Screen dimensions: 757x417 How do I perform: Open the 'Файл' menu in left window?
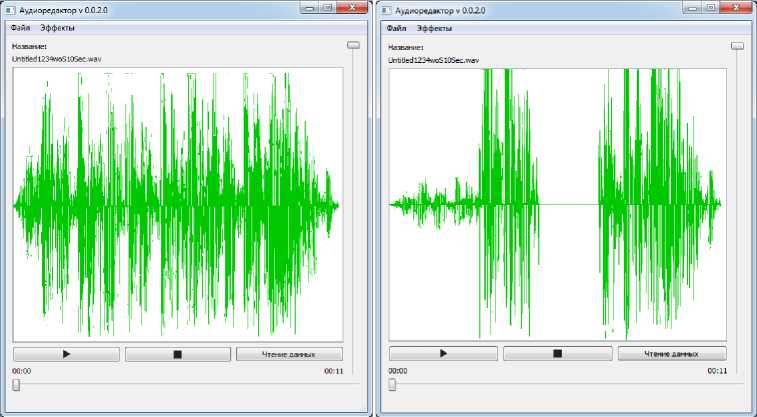click(x=20, y=28)
